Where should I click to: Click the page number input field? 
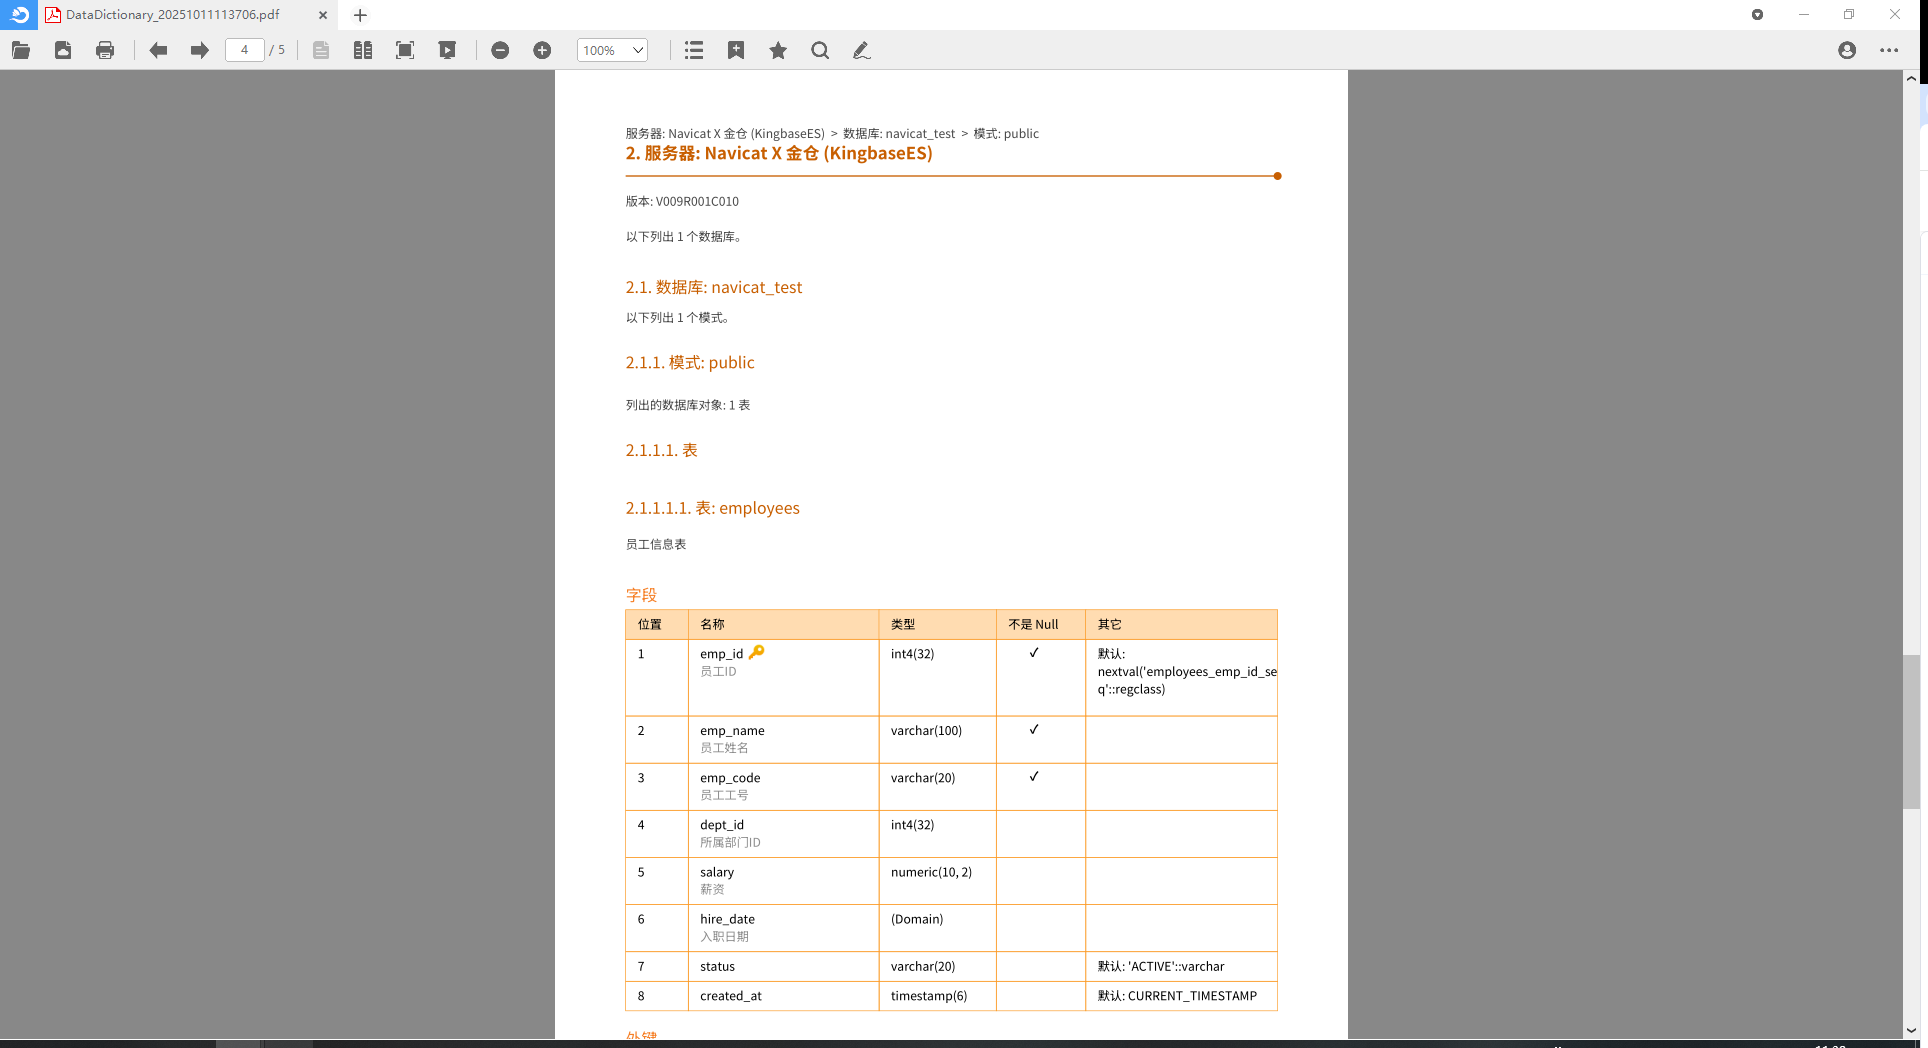[245, 50]
